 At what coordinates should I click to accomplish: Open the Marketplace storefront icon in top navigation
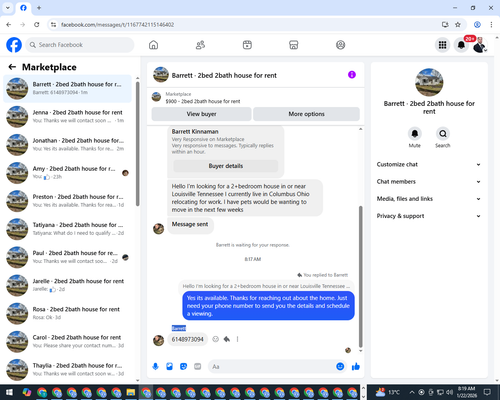pos(294,45)
